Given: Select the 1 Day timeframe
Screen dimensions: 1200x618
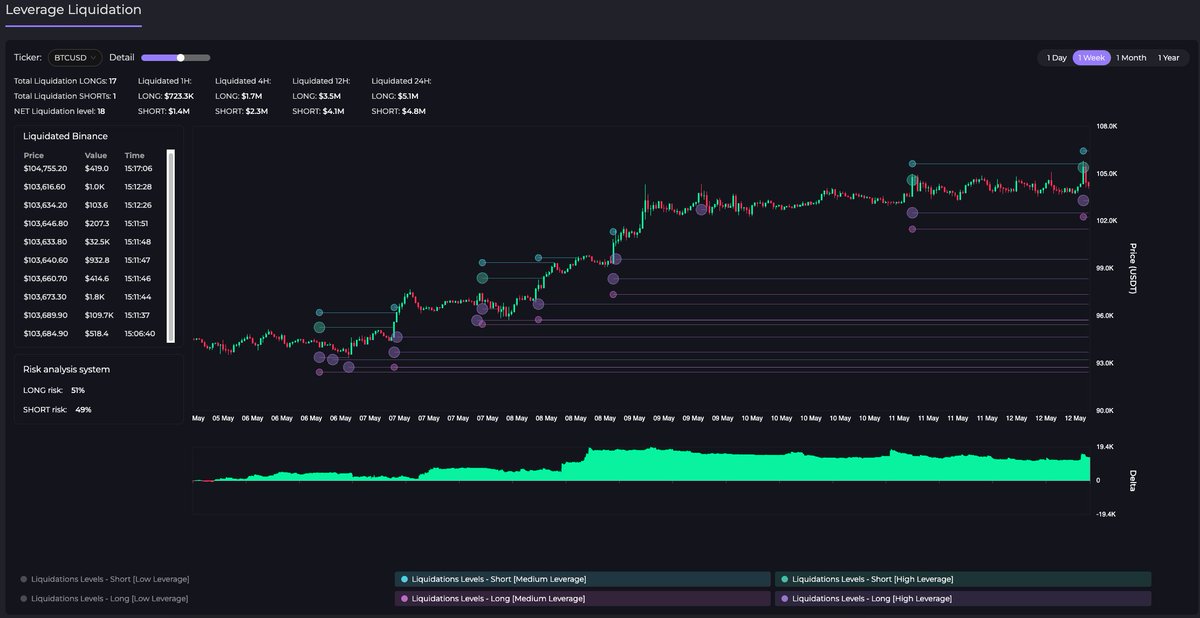Looking at the screenshot, I should tap(1056, 58).
